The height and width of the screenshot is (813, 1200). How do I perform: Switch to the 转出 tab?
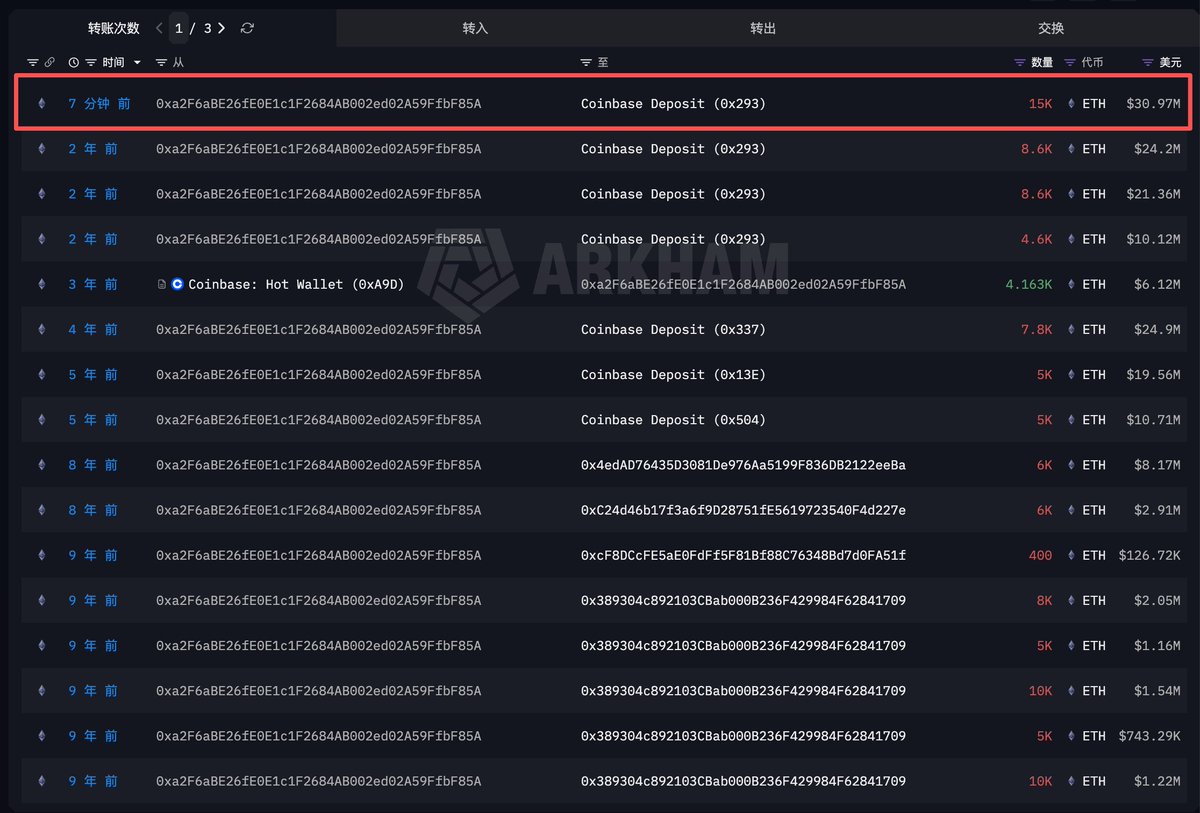763,28
